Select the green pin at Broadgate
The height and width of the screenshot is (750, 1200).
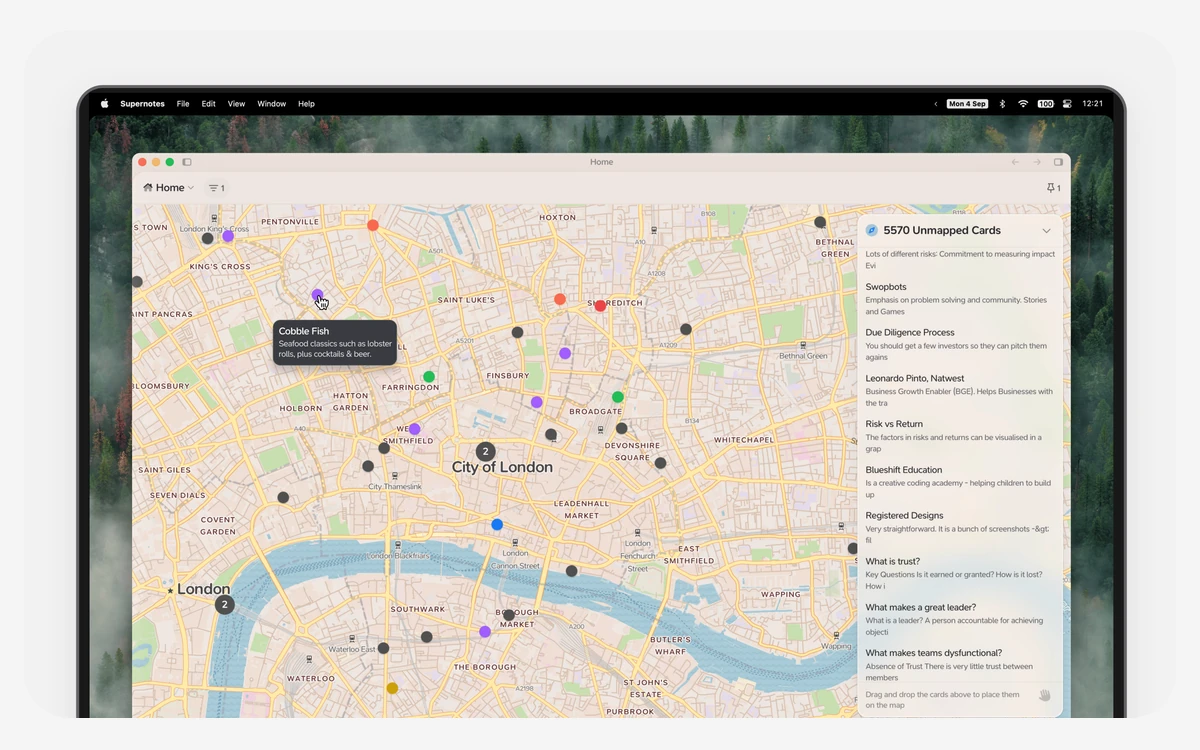coord(618,397)
